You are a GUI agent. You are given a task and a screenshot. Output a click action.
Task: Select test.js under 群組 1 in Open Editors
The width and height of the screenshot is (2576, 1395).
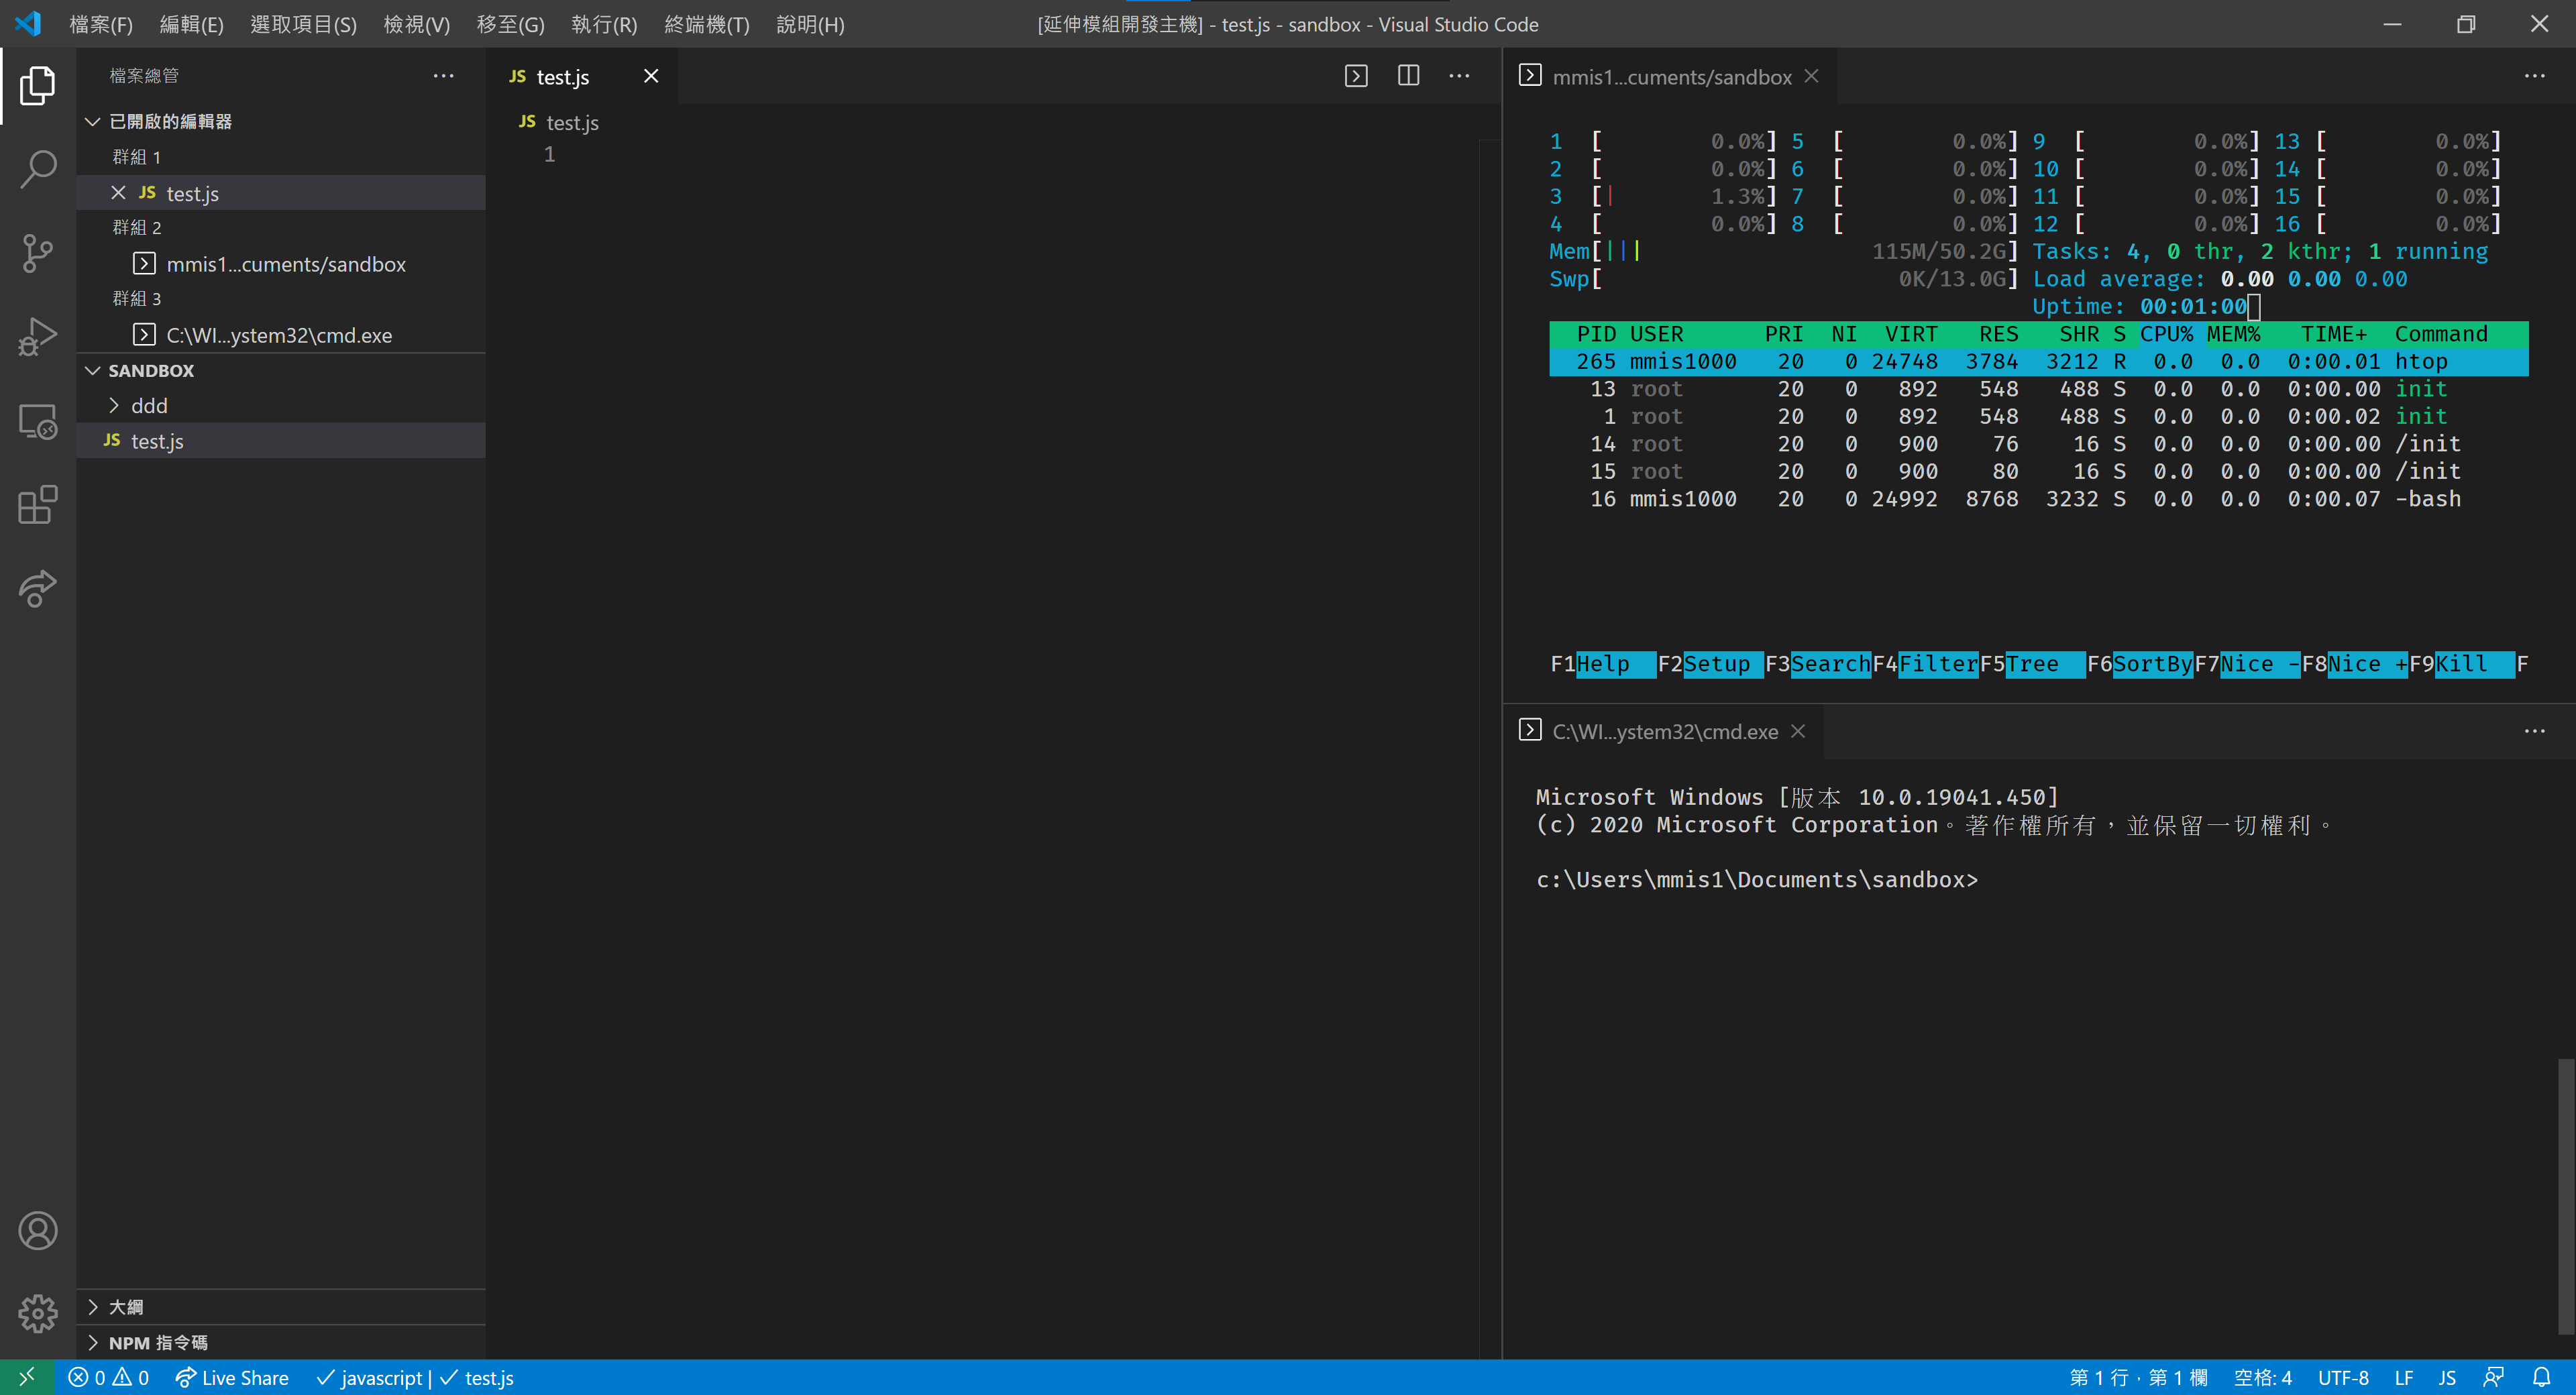click(x=280, y=193)
